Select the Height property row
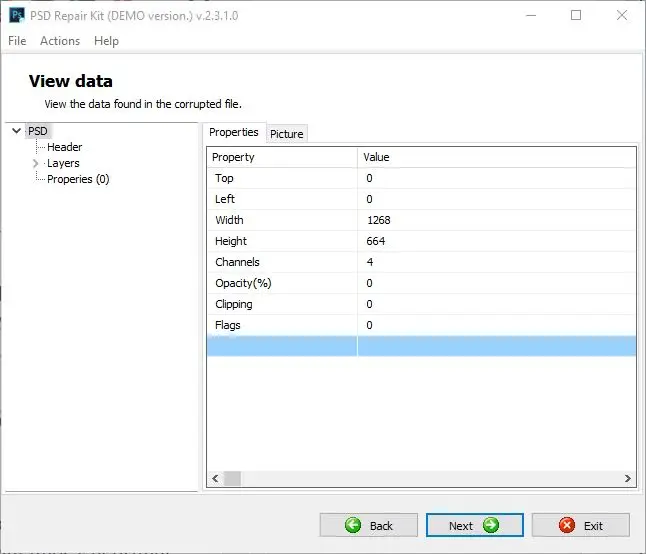The width and height of the screenshot is (646, 554). coord(421,241)
